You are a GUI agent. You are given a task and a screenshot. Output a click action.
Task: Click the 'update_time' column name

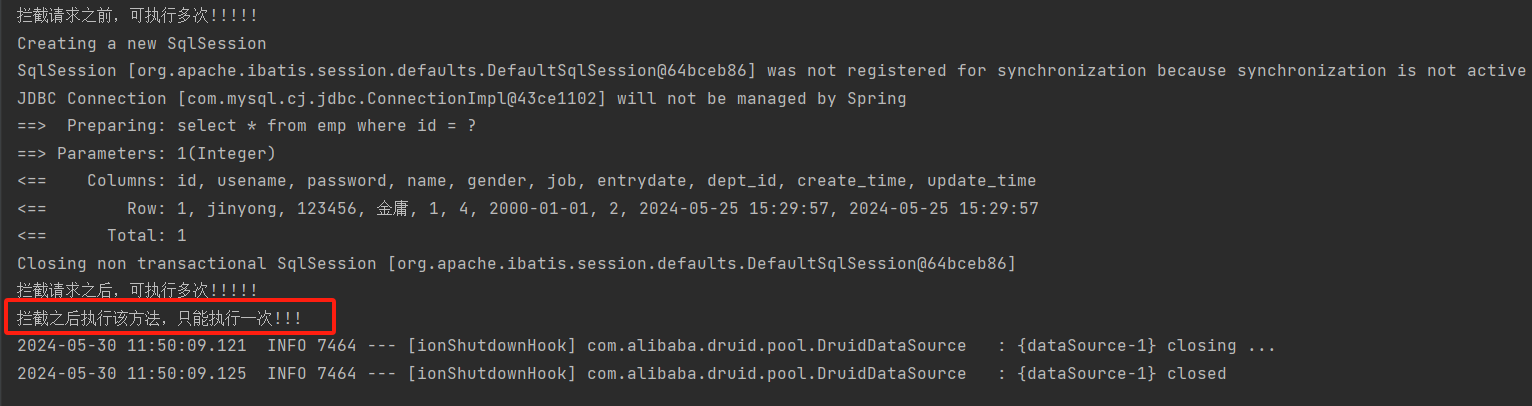(981, 181)
